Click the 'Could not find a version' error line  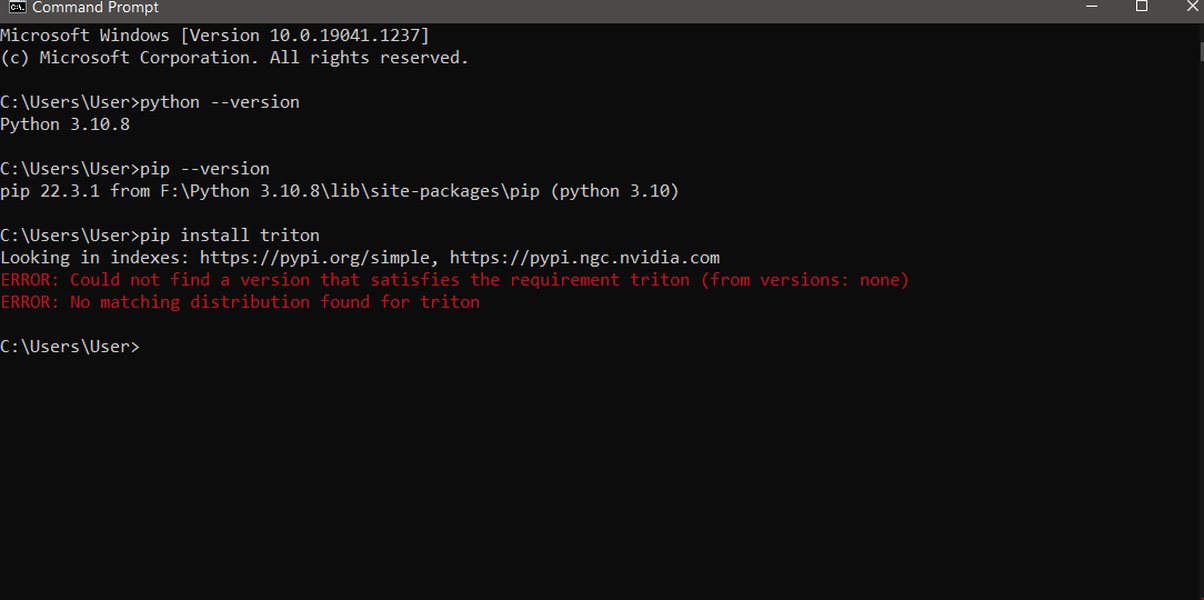[x=455, y=280]
